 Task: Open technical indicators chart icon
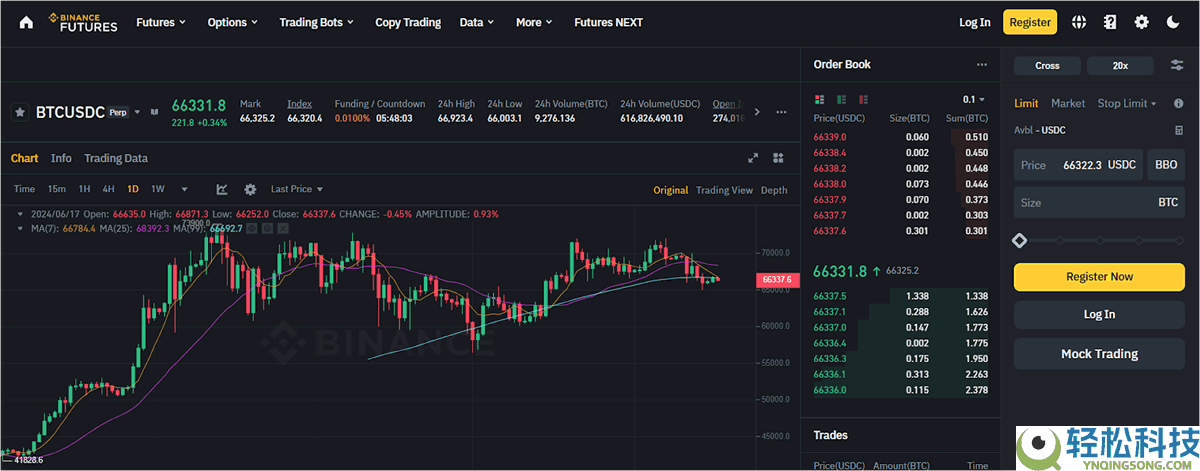click(222, 189)
